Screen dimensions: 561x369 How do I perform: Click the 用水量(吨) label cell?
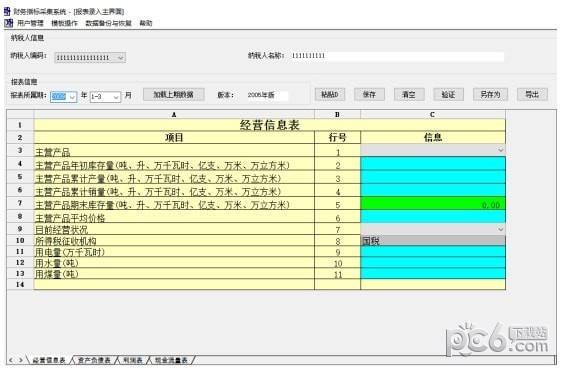tap(174, 262)
